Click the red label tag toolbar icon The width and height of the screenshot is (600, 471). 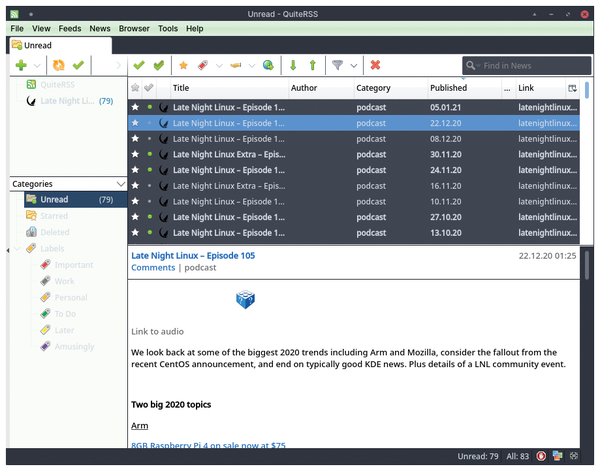pyautogui.click(x=203, y=65)
